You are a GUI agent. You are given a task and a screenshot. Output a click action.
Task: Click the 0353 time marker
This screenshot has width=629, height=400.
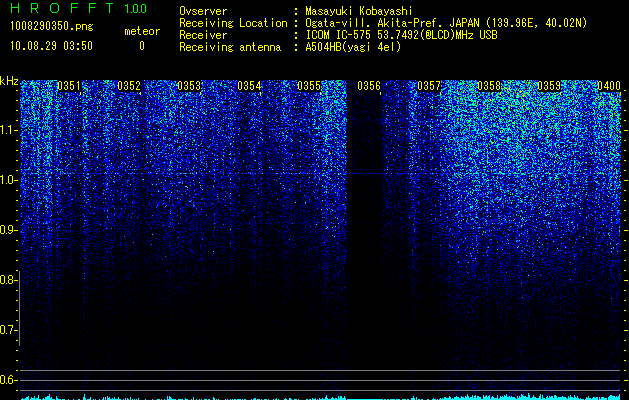point(189,86)
